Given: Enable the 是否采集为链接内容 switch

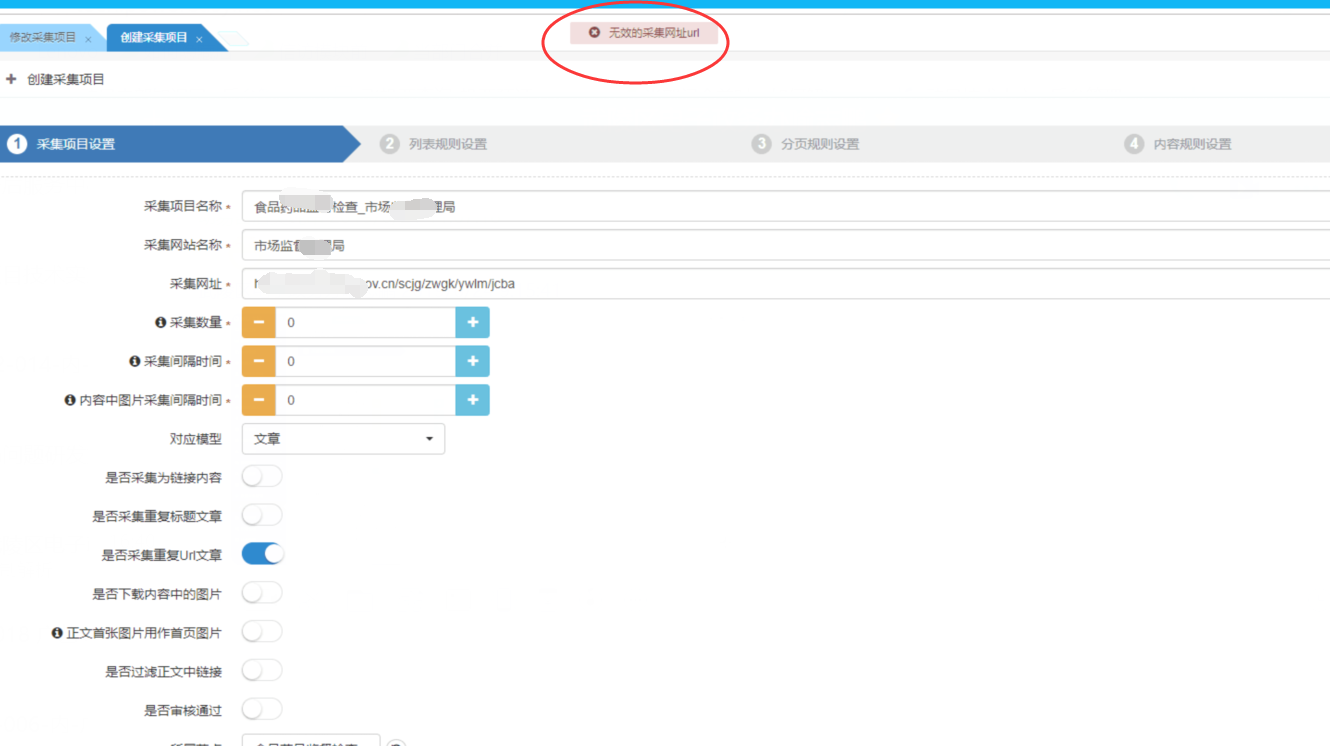Looking at the screenshot, I should (262, 477).
